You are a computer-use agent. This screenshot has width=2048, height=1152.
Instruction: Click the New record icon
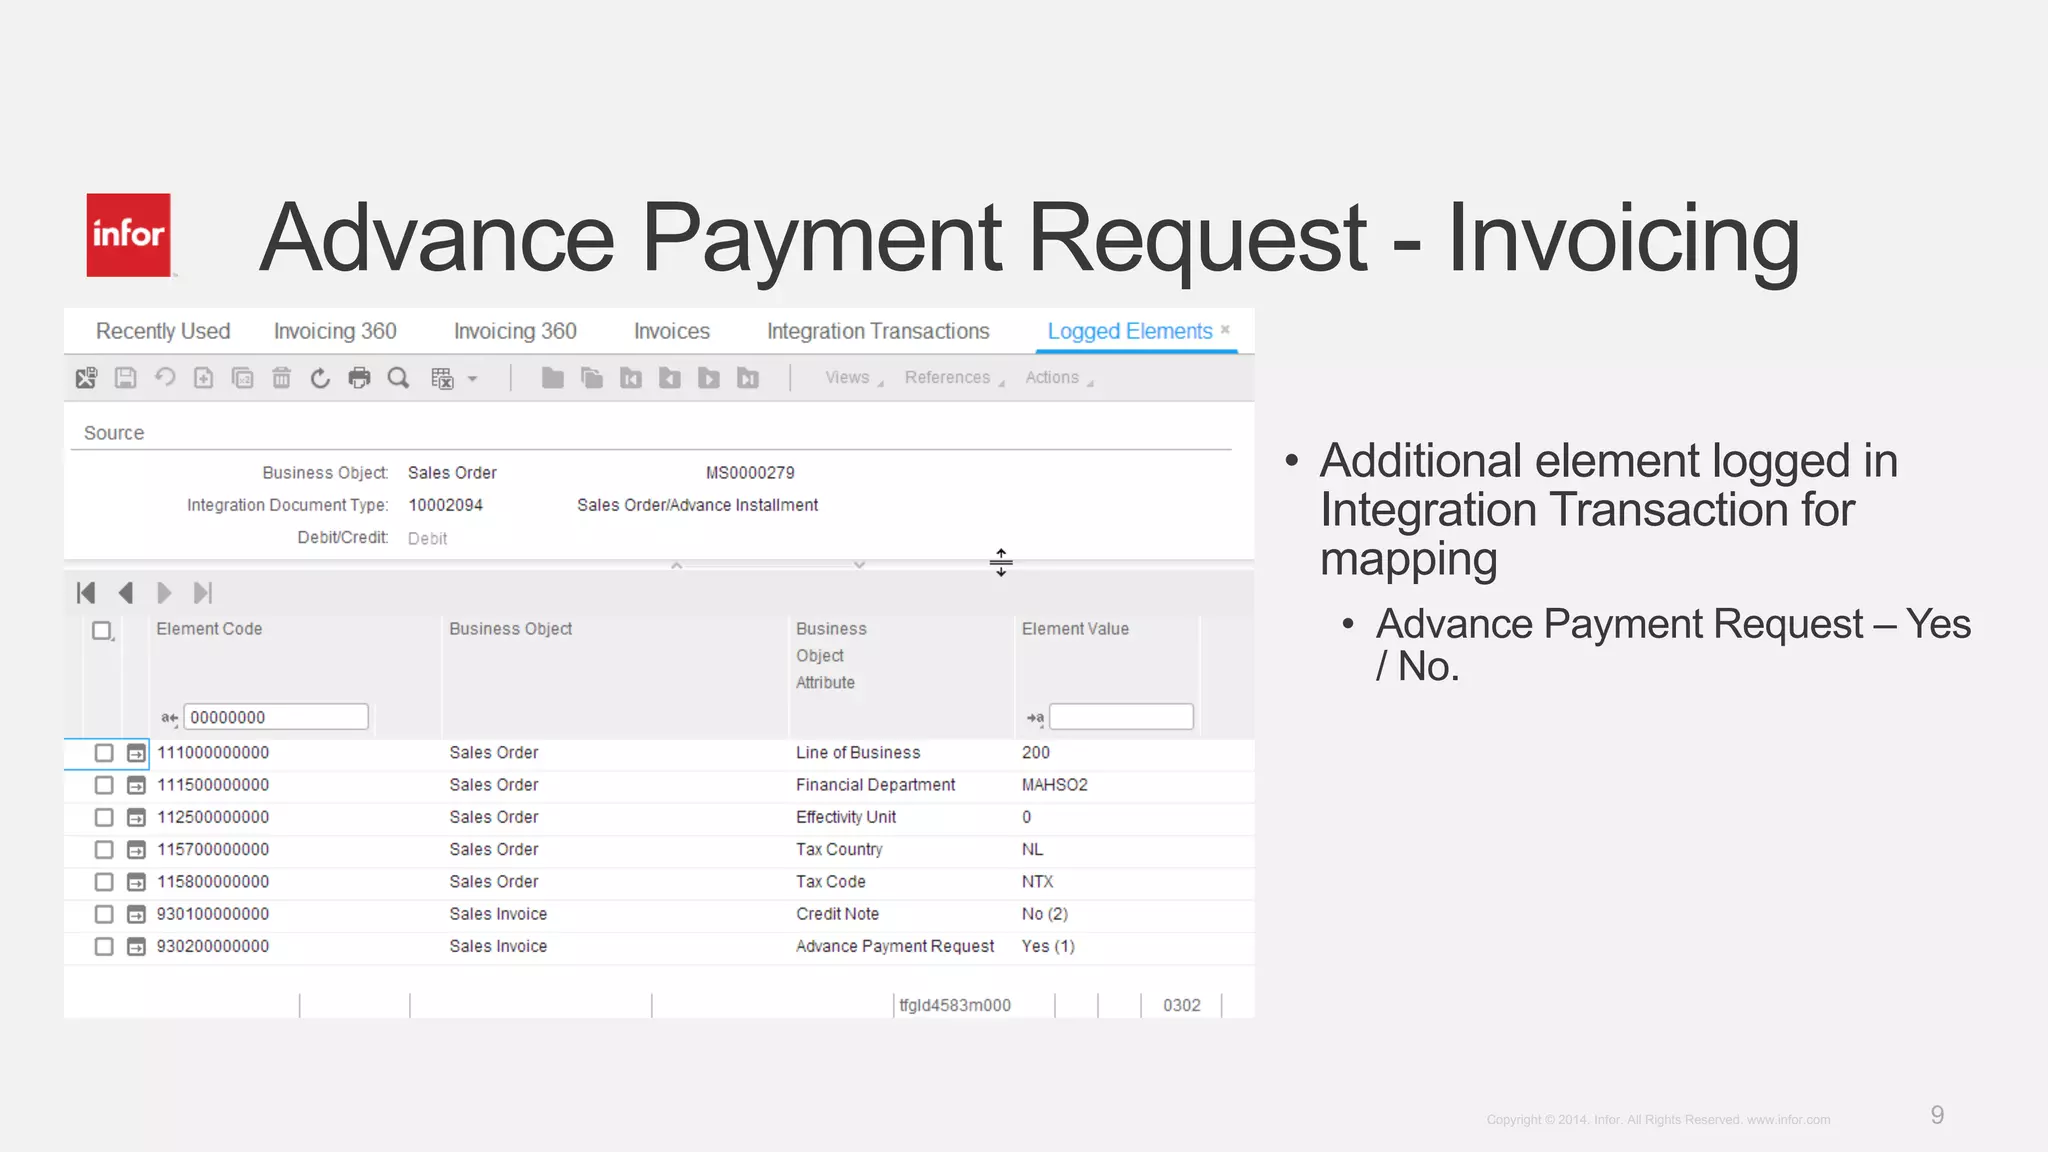click(x=203, y=378)
